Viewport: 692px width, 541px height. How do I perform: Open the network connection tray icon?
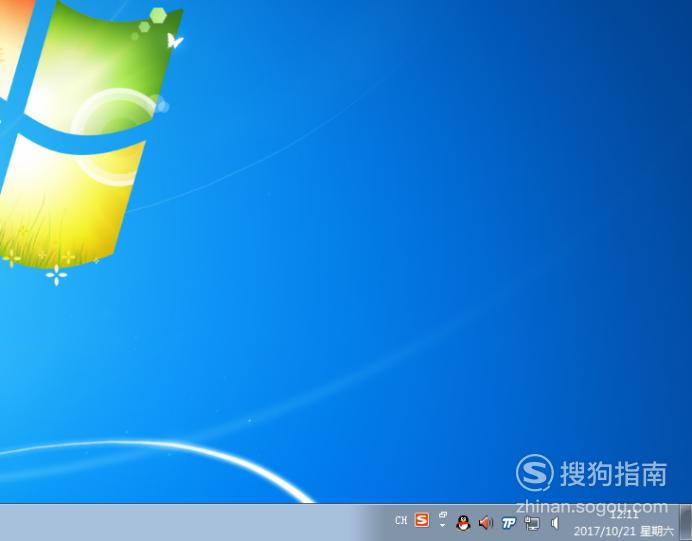(x=532, y=523)
